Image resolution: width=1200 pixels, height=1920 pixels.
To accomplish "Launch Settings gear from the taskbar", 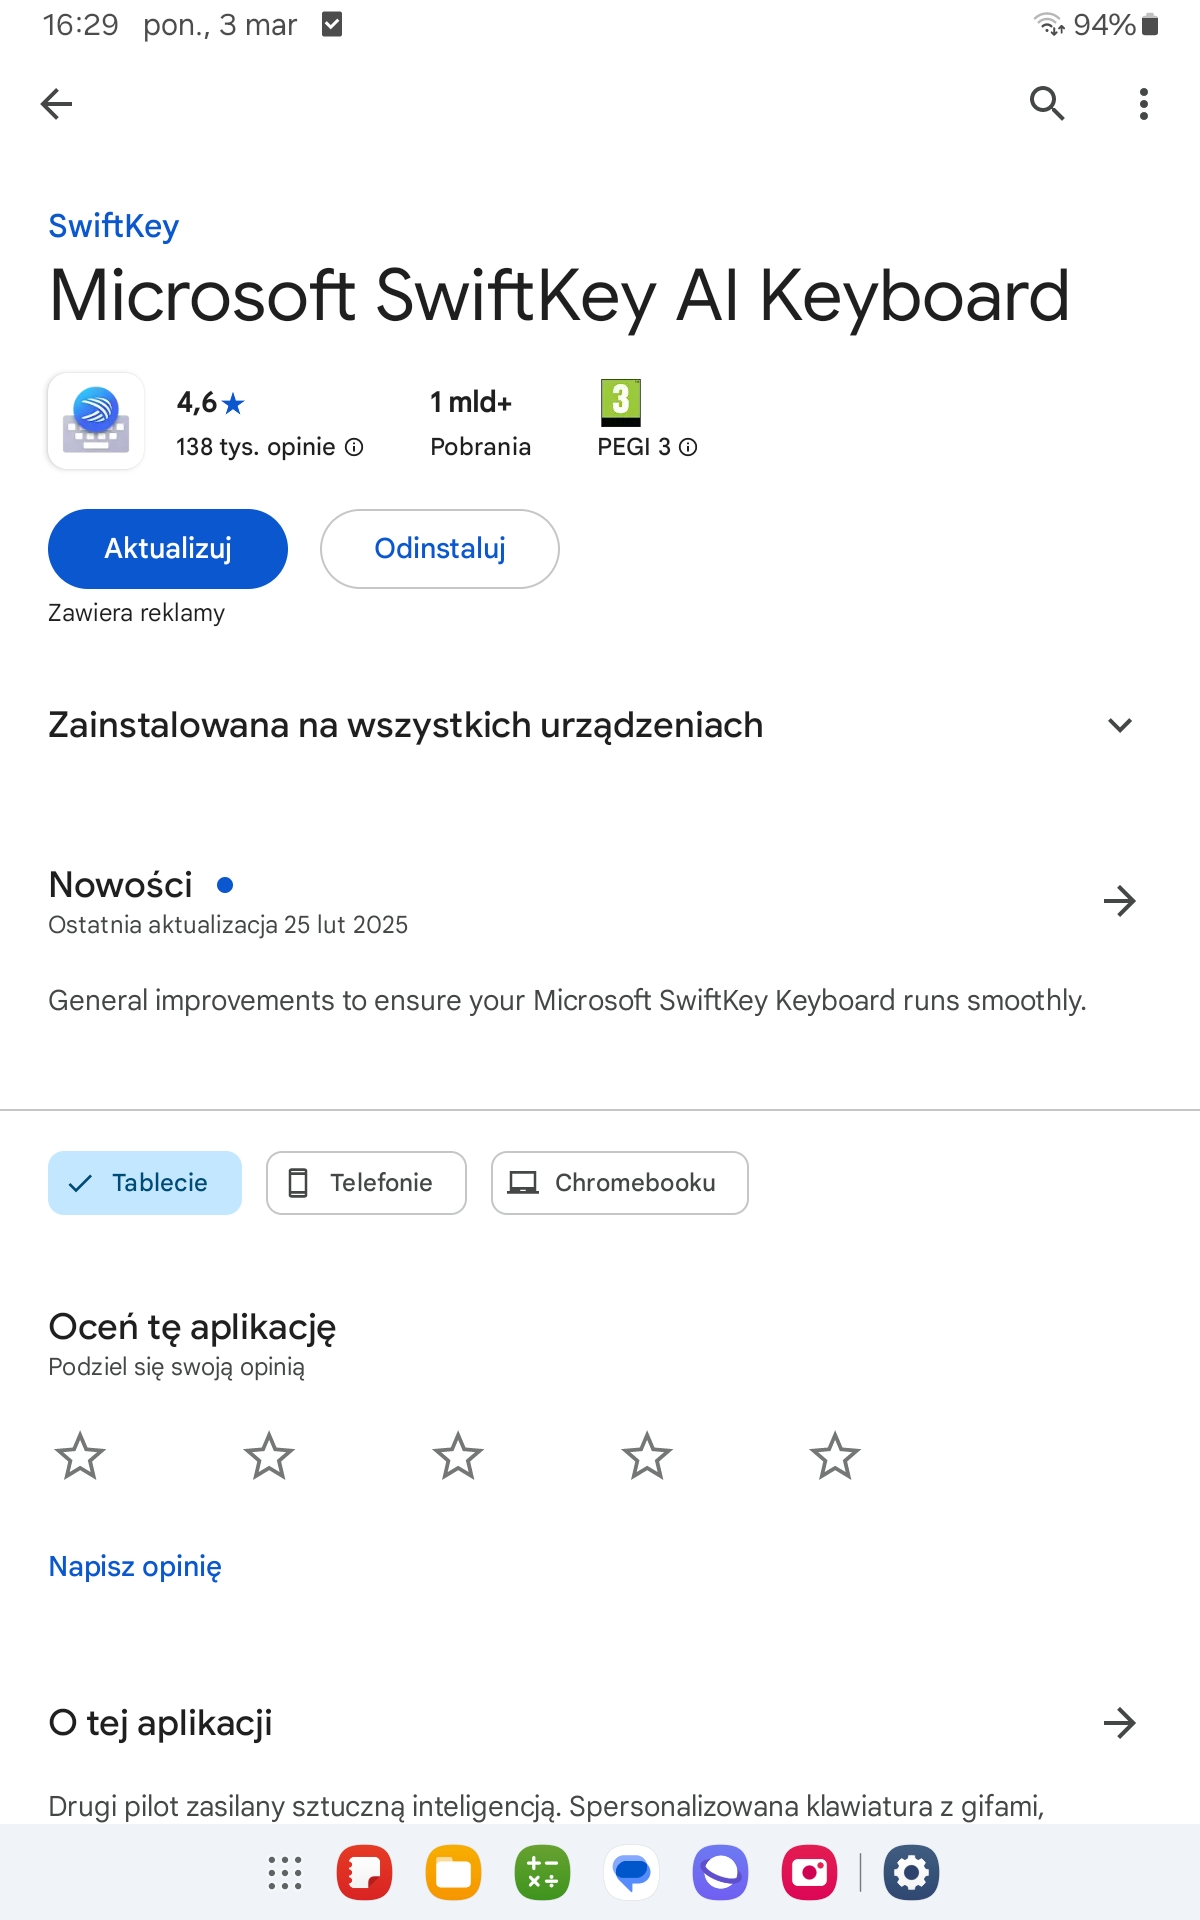I will pos(911,1873).
